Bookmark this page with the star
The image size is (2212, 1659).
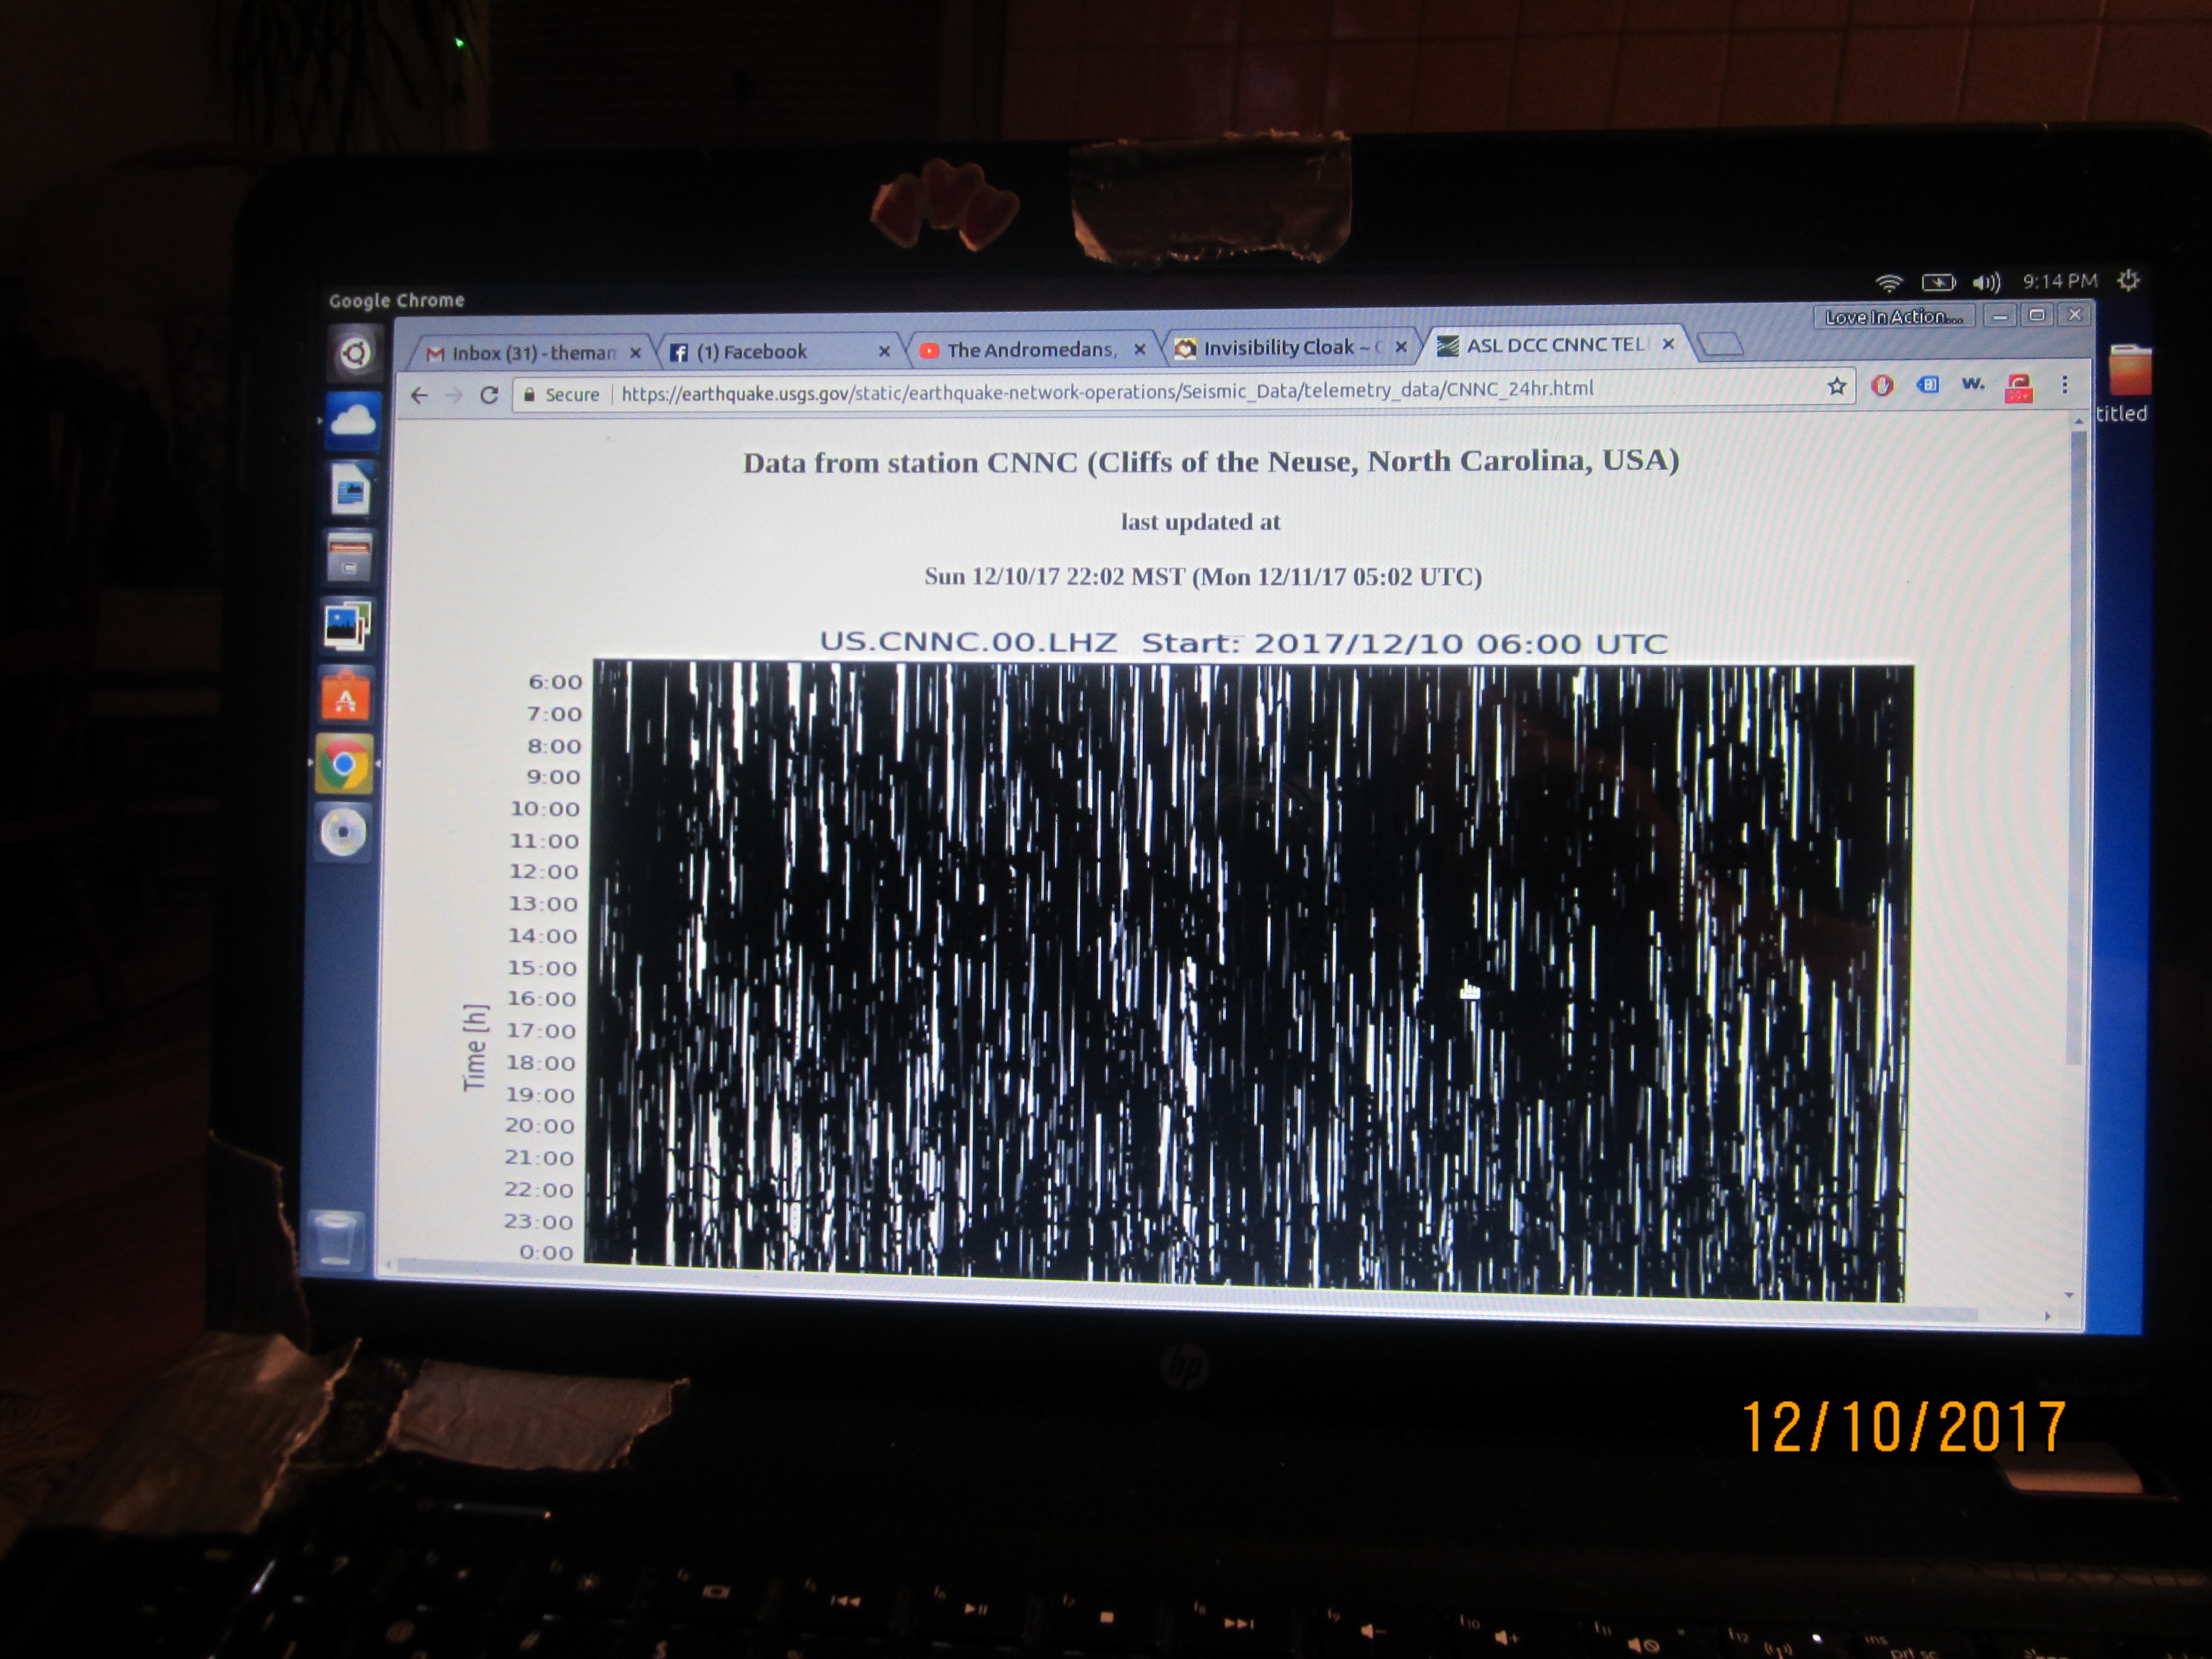click(1836, 386)
